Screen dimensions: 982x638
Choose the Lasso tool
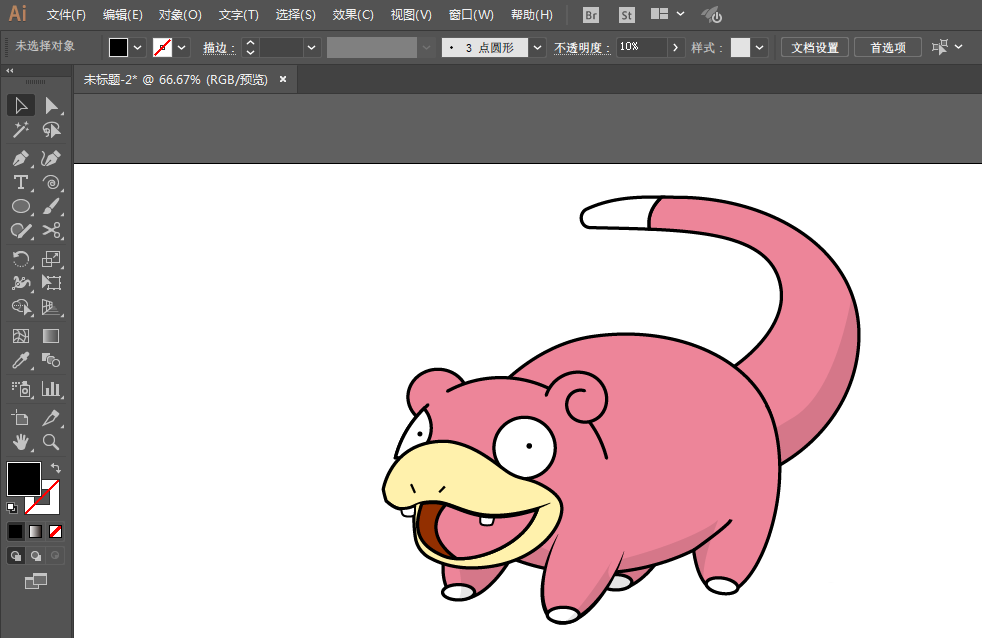coord(51,130)
